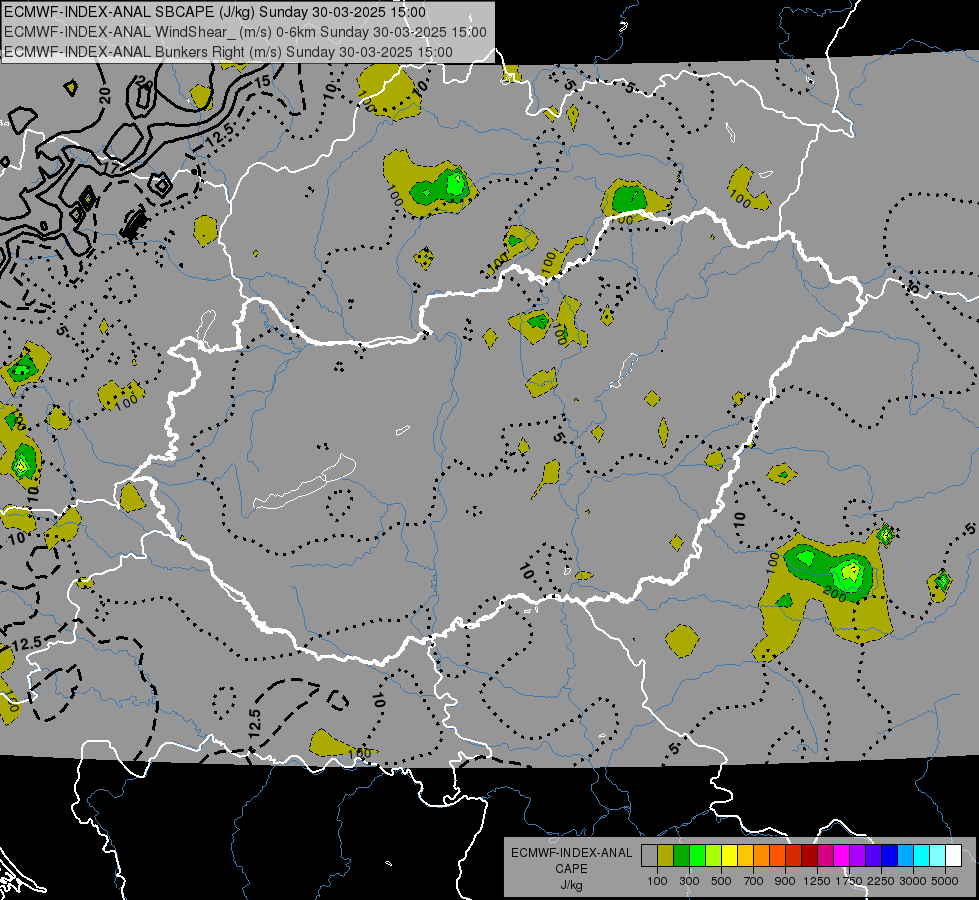Pick the white swatch ending the legend
Screen dimensions: 979x900
[x=954, y=855]
